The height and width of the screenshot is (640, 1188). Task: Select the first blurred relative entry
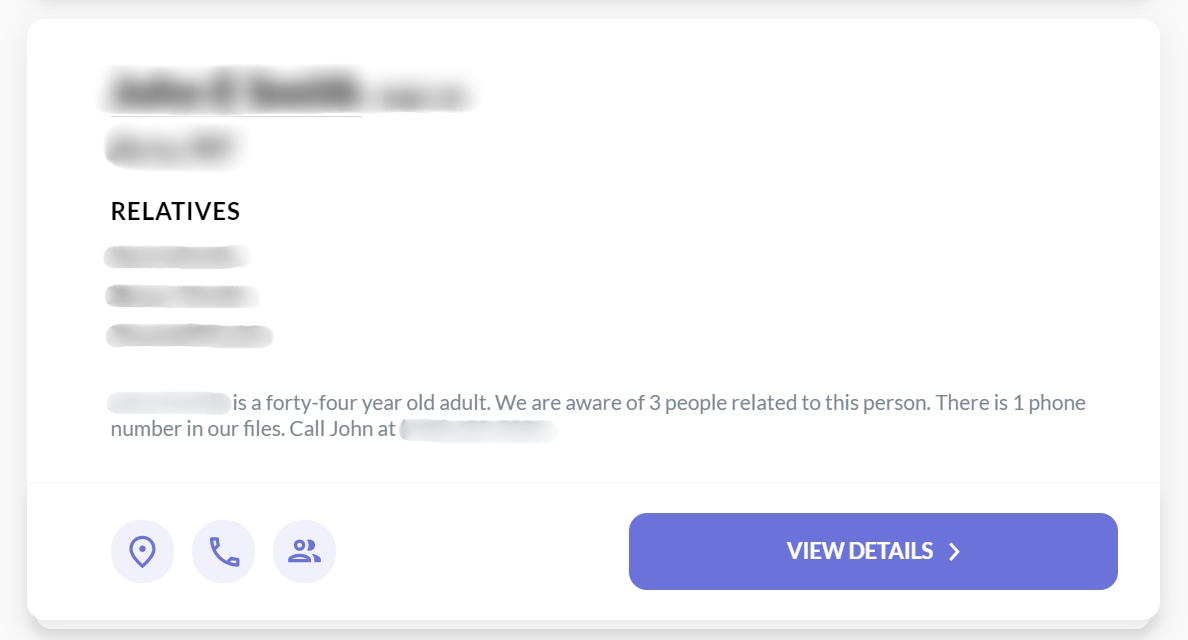pyautogui.click(x=177, y=257)
